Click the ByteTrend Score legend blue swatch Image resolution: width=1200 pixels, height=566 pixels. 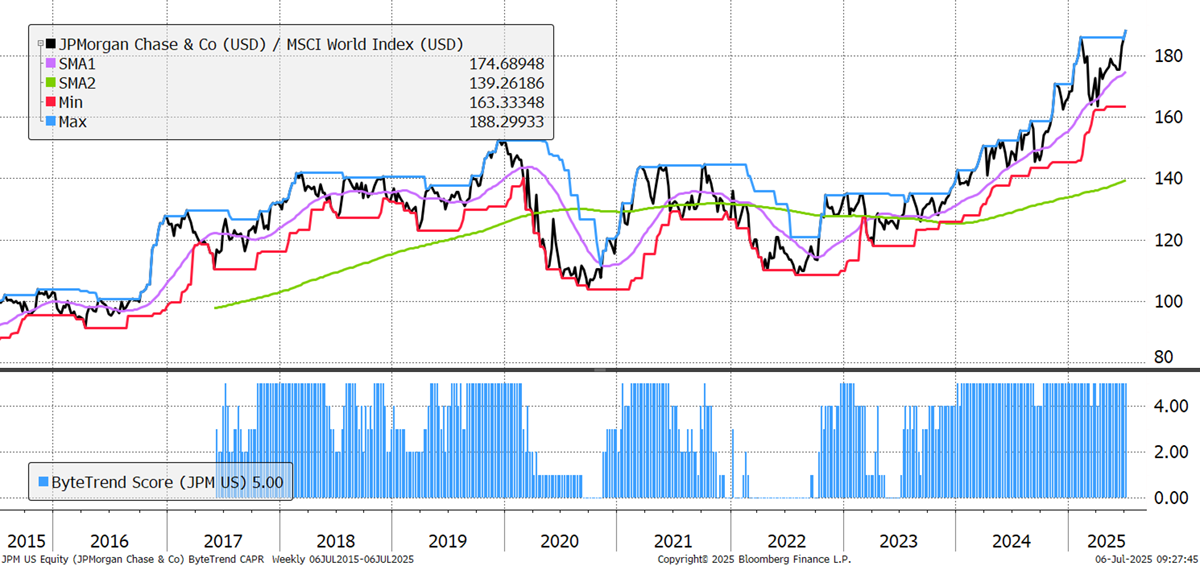tap(41, 481)
